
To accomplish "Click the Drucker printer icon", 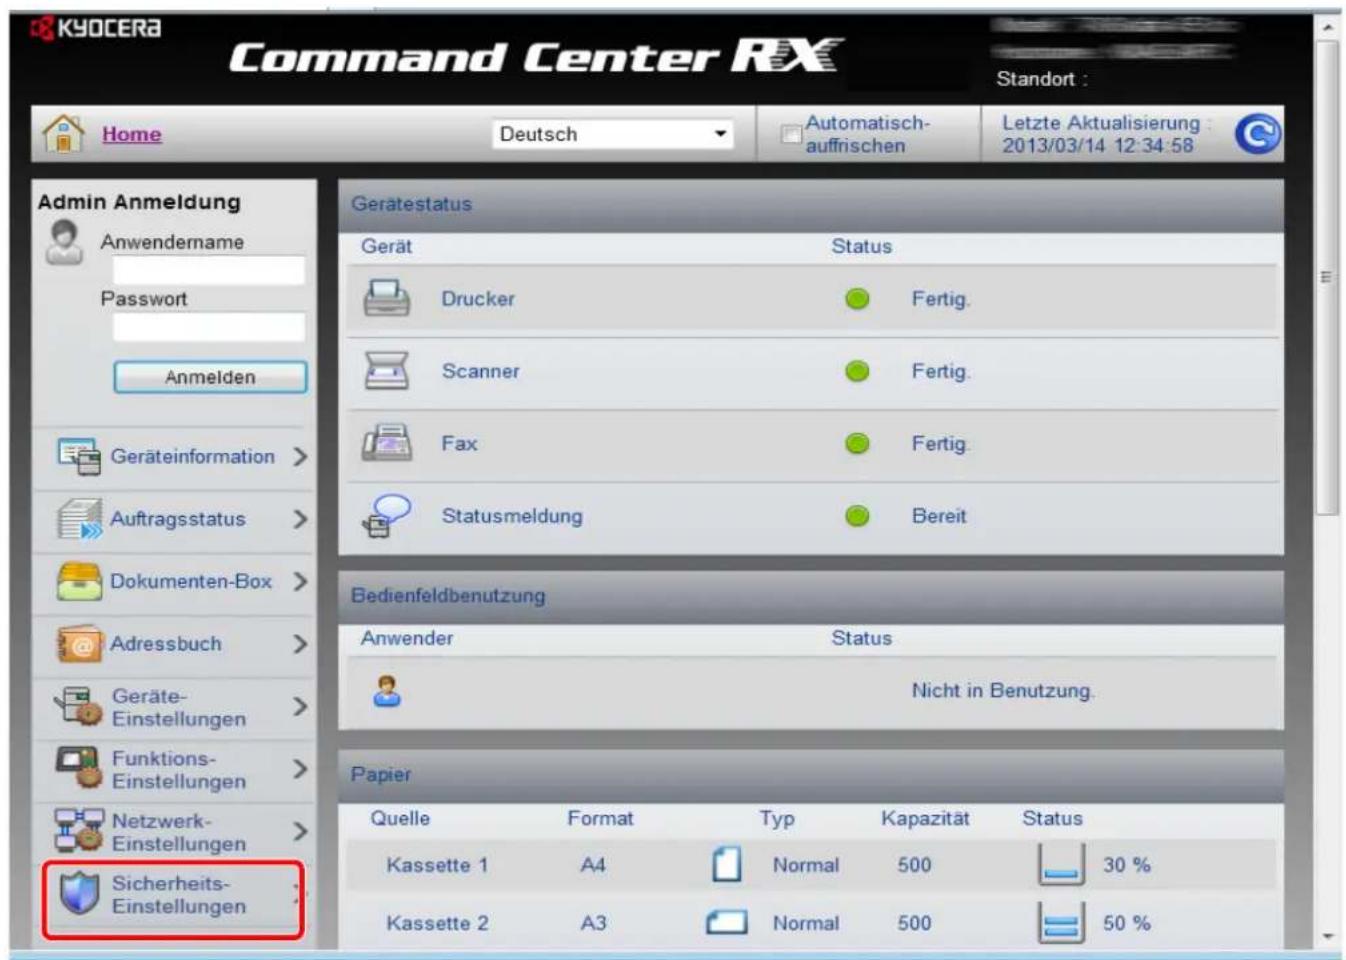I will [x=386, y=298].
